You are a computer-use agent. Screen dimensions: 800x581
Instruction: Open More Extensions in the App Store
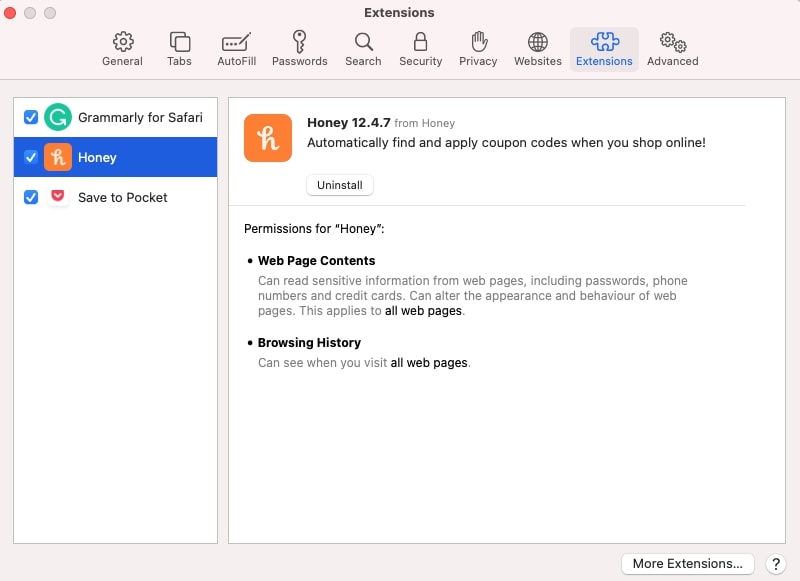point(687,563)
